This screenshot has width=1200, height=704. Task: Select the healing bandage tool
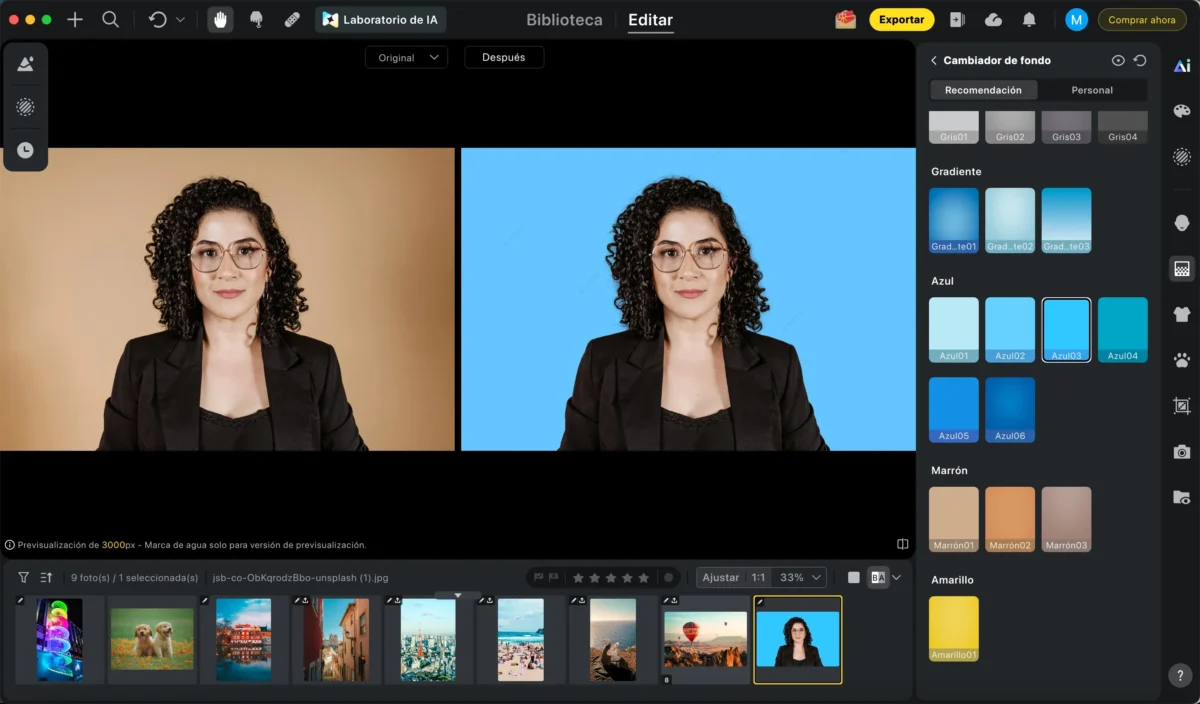292,20
